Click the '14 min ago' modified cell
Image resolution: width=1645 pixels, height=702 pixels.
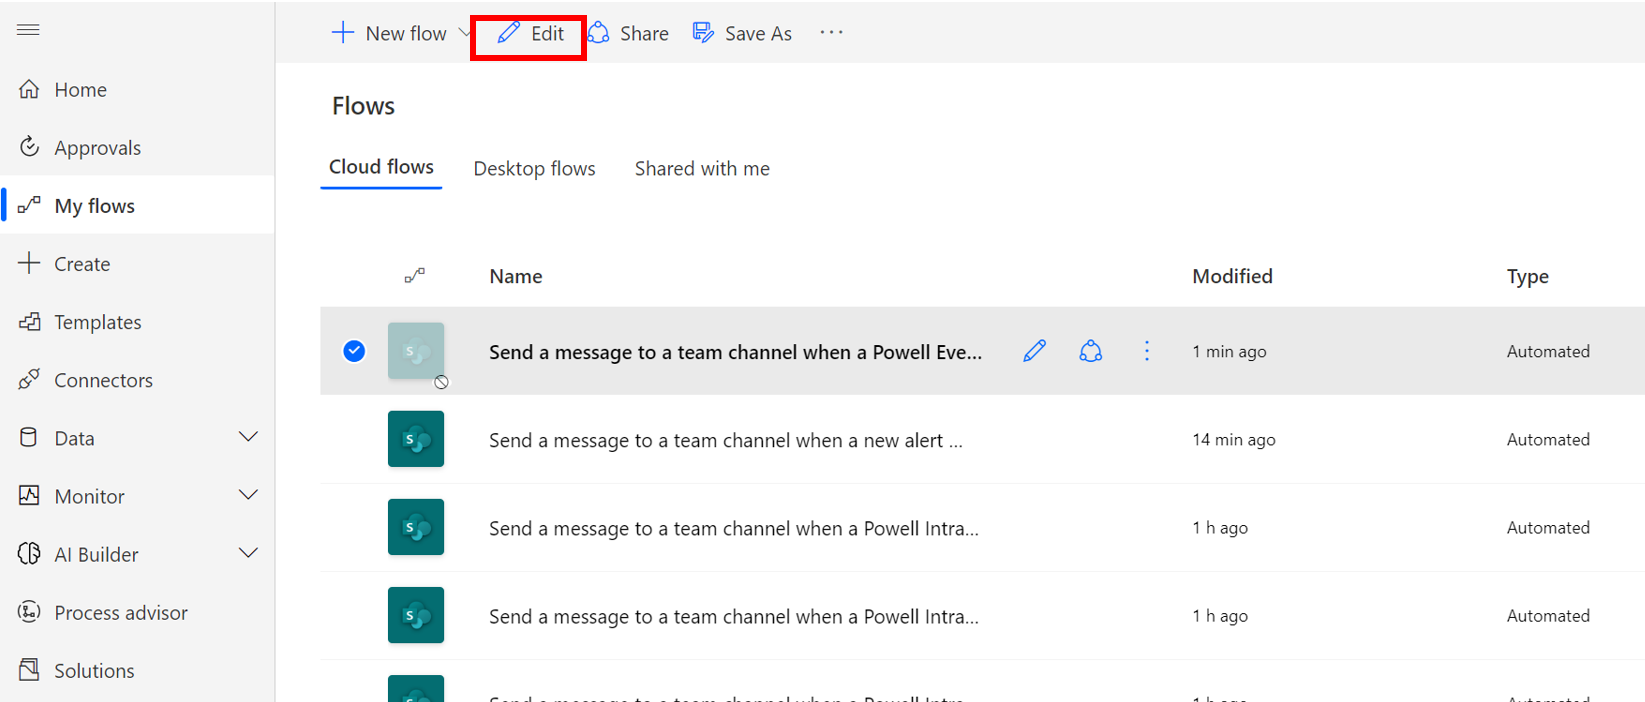tap(1234, 440)
